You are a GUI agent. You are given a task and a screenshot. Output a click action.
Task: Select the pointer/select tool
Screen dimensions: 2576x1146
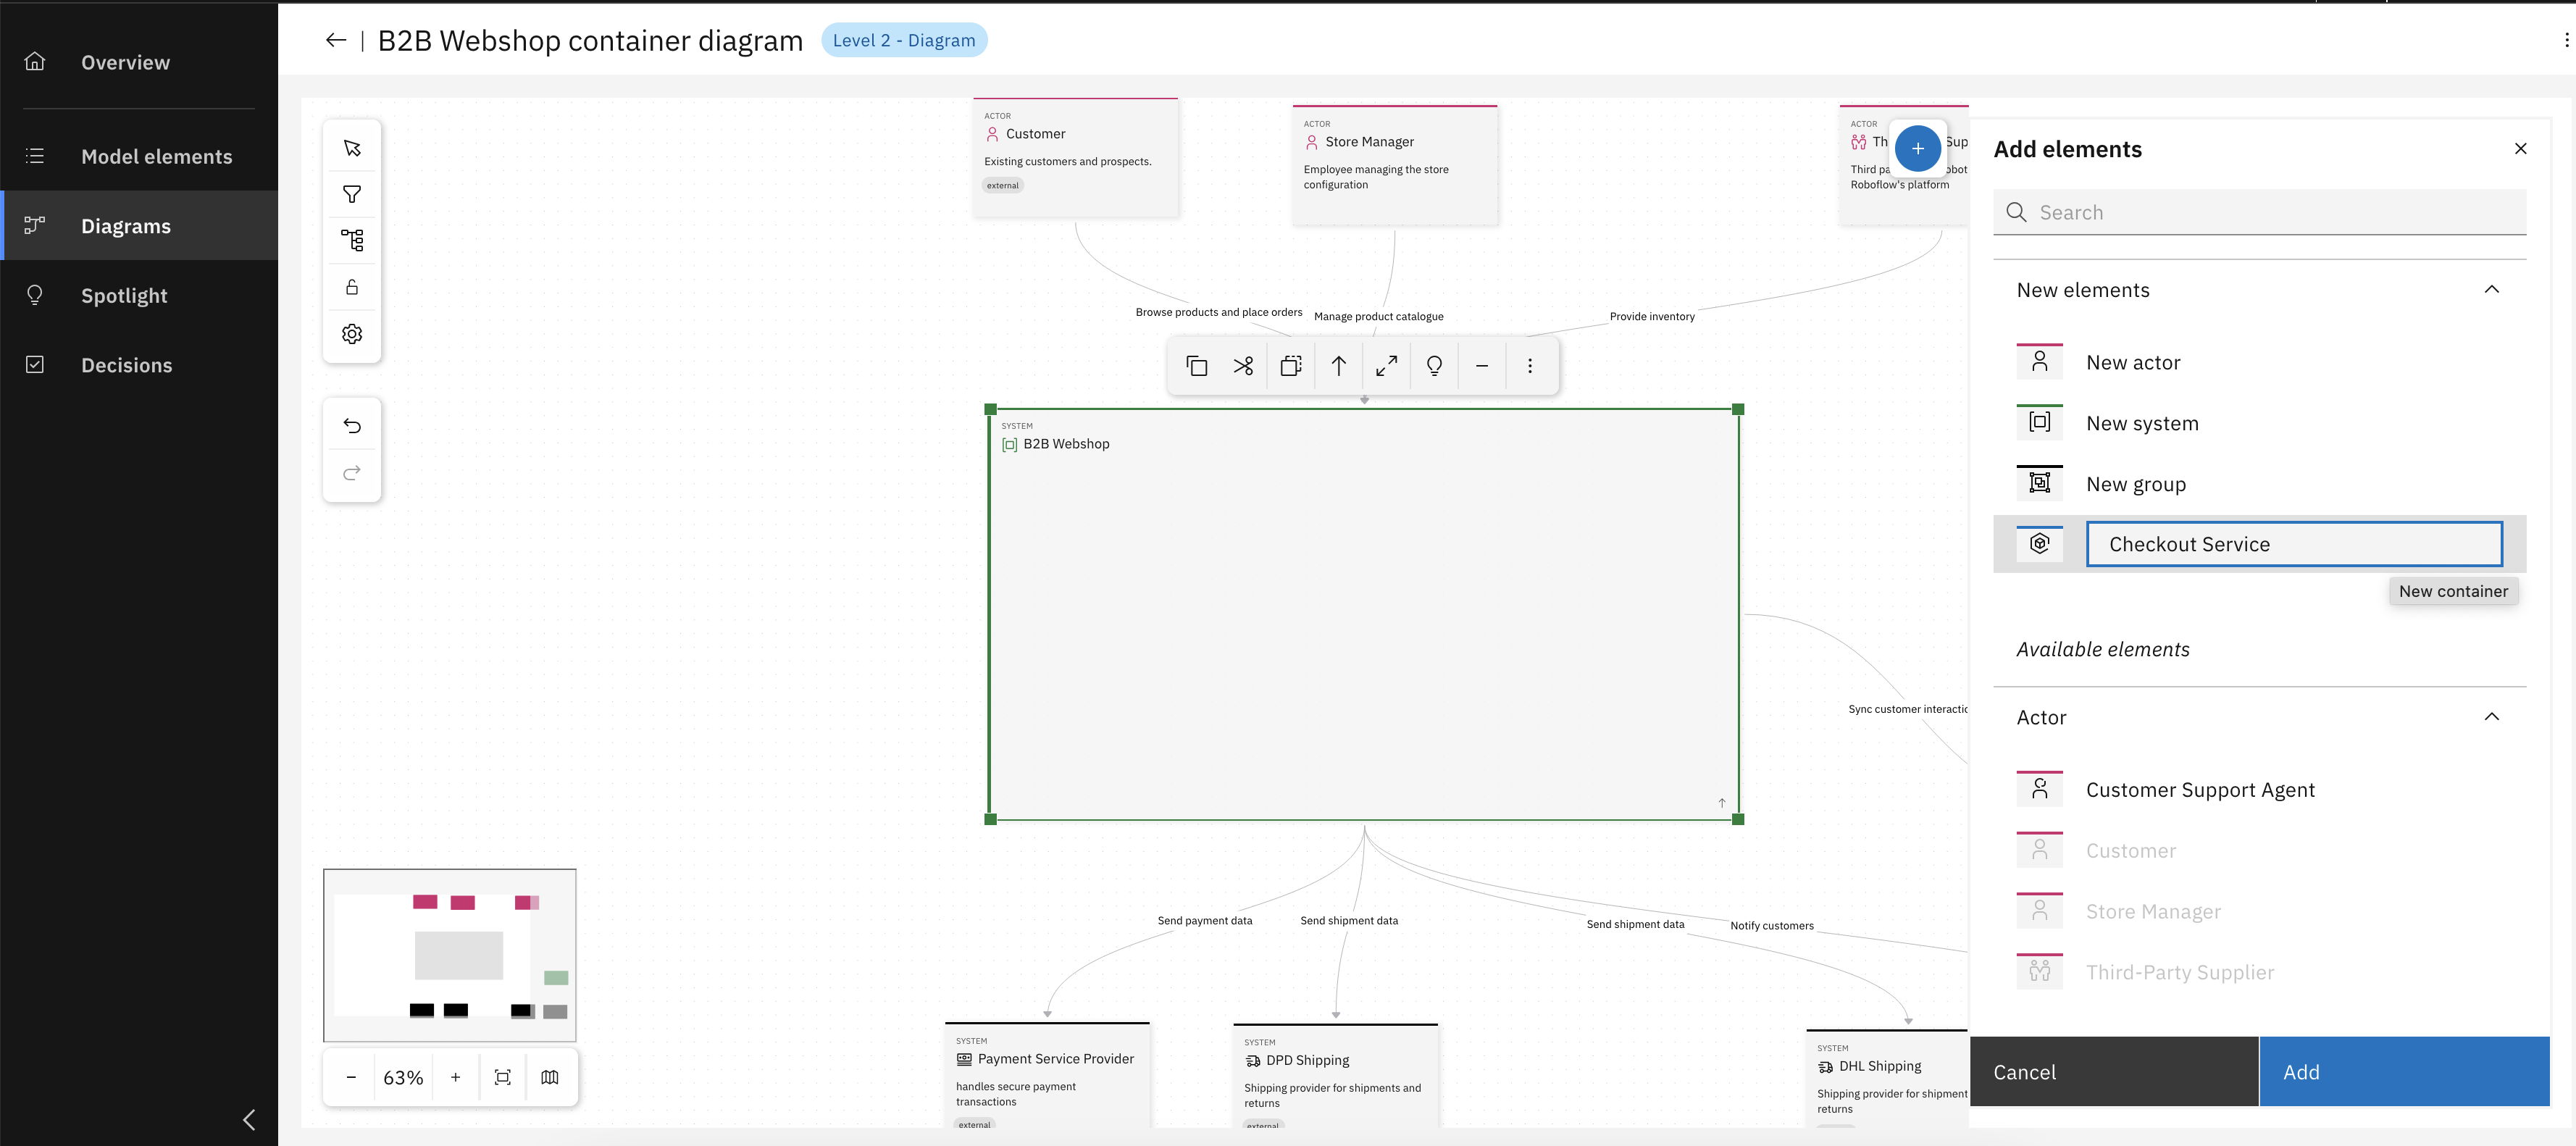pos(352,147)
